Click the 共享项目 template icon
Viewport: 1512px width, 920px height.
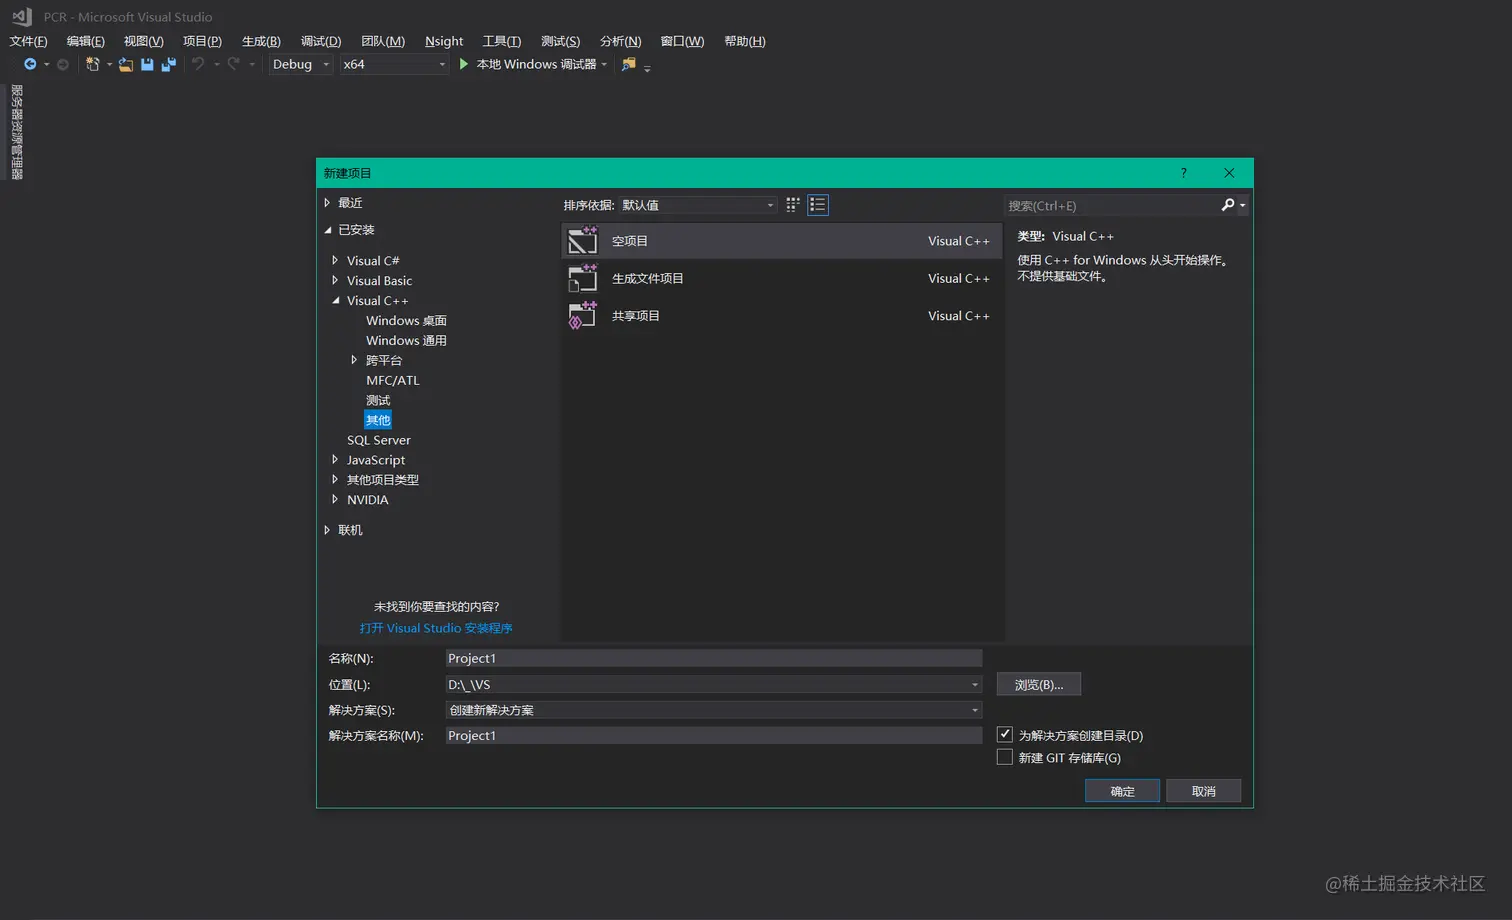click(583, 315)
